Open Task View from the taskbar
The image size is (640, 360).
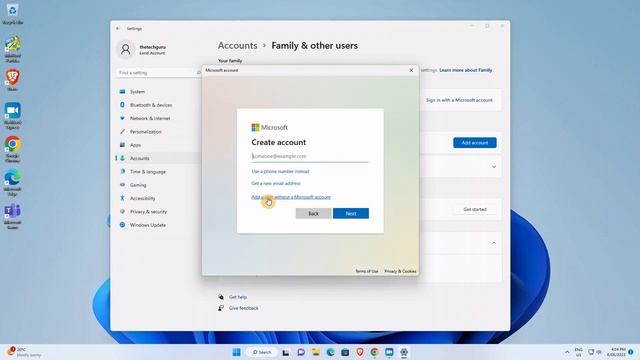pyautogui.click(x=286, y=352)
